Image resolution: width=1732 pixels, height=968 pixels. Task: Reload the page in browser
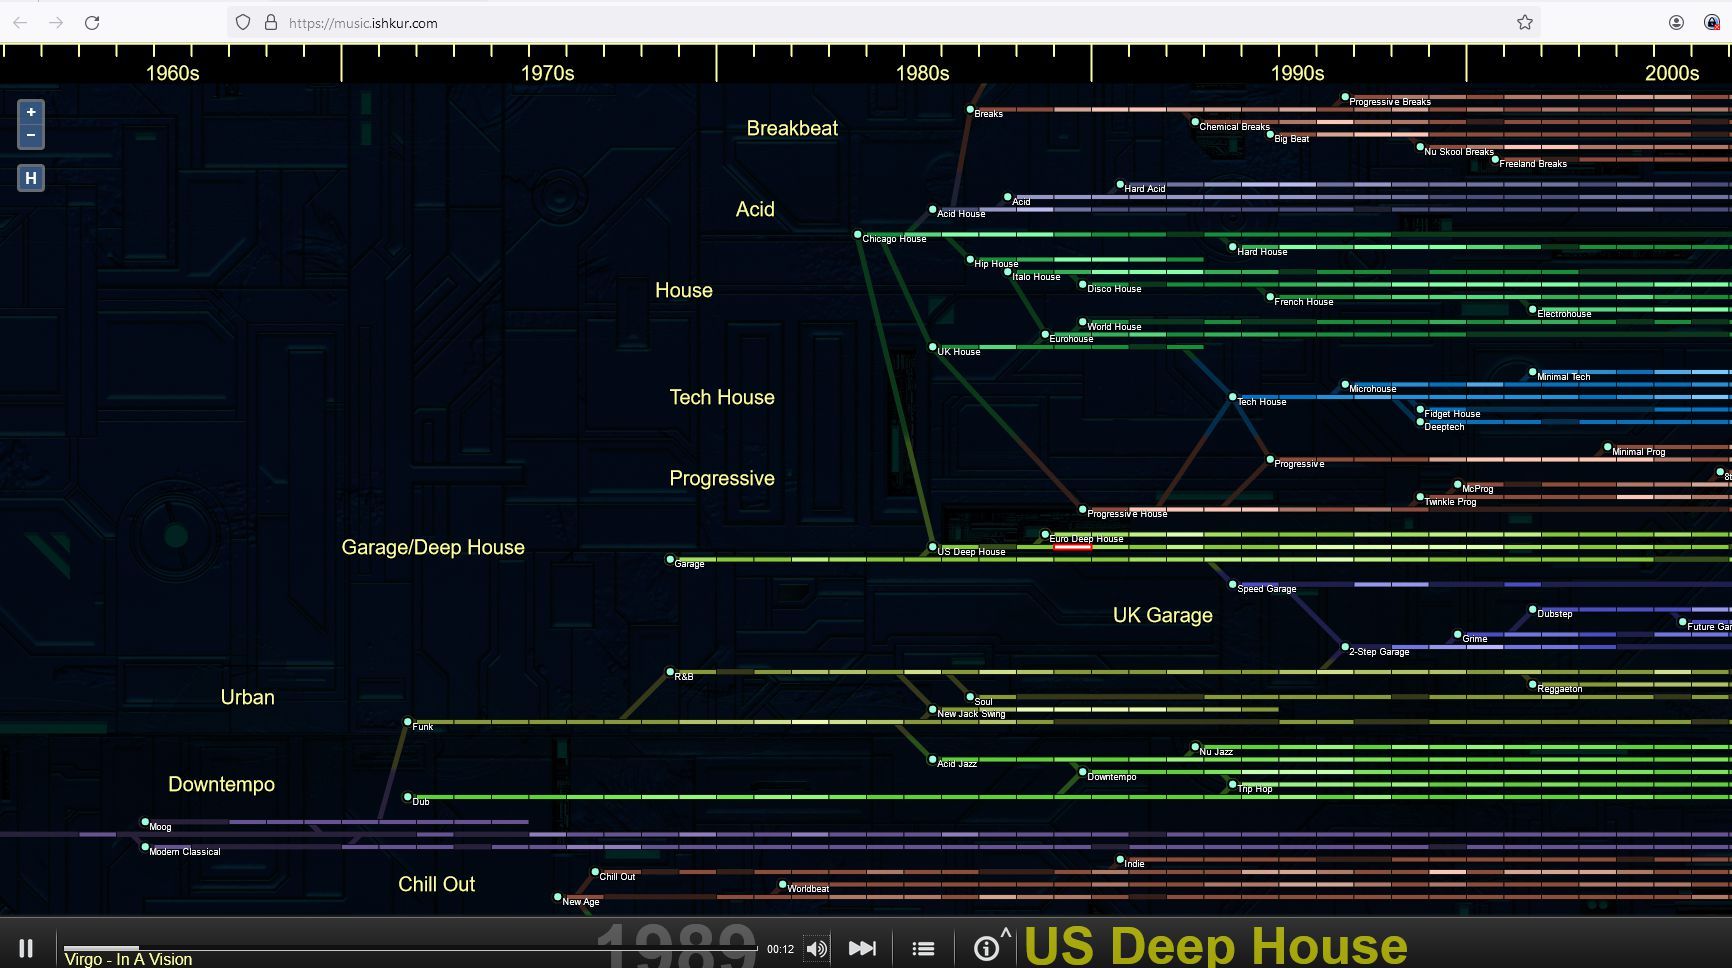coord(92,22)
